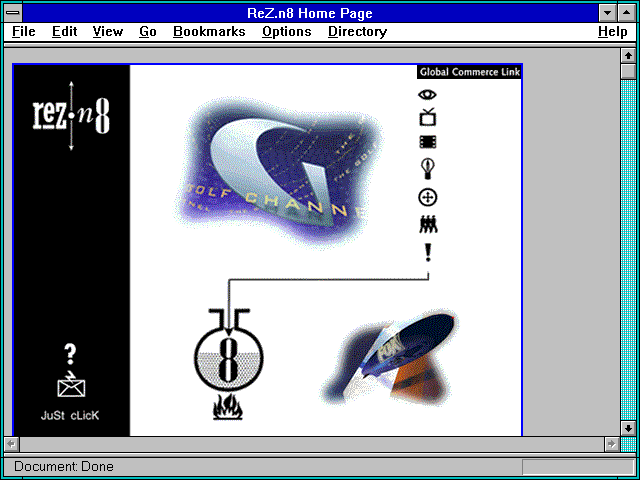The height and width of the screenshot is (480, 640).
Task: Open the Options menu
Action: pos(287,32)
